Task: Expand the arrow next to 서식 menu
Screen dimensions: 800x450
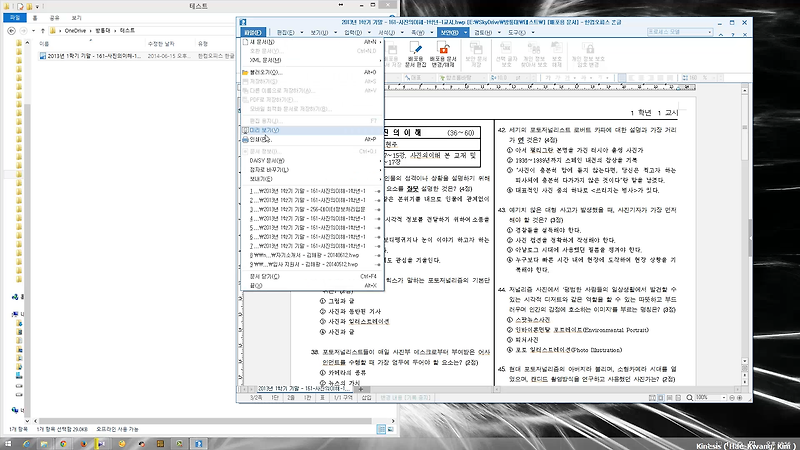Action: coord(402,33)
